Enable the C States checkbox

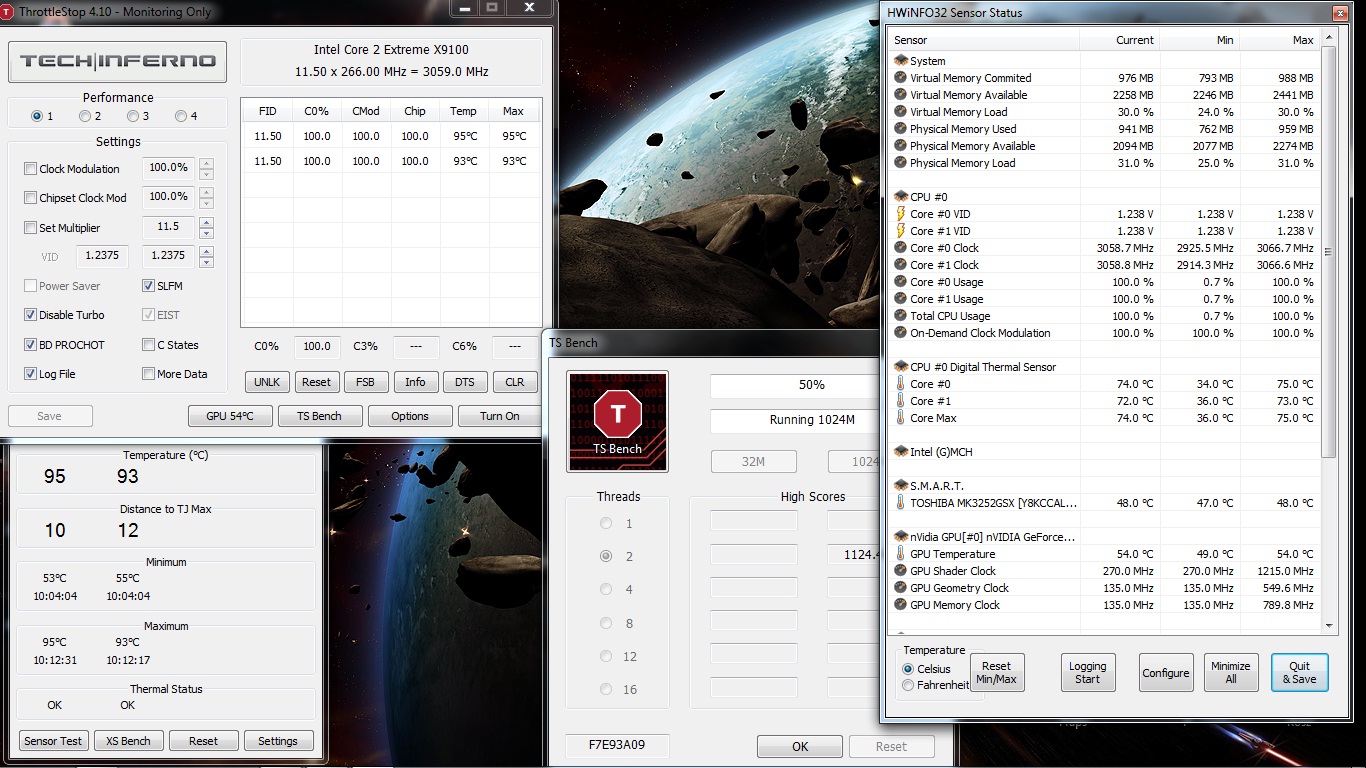pos(148,345)
